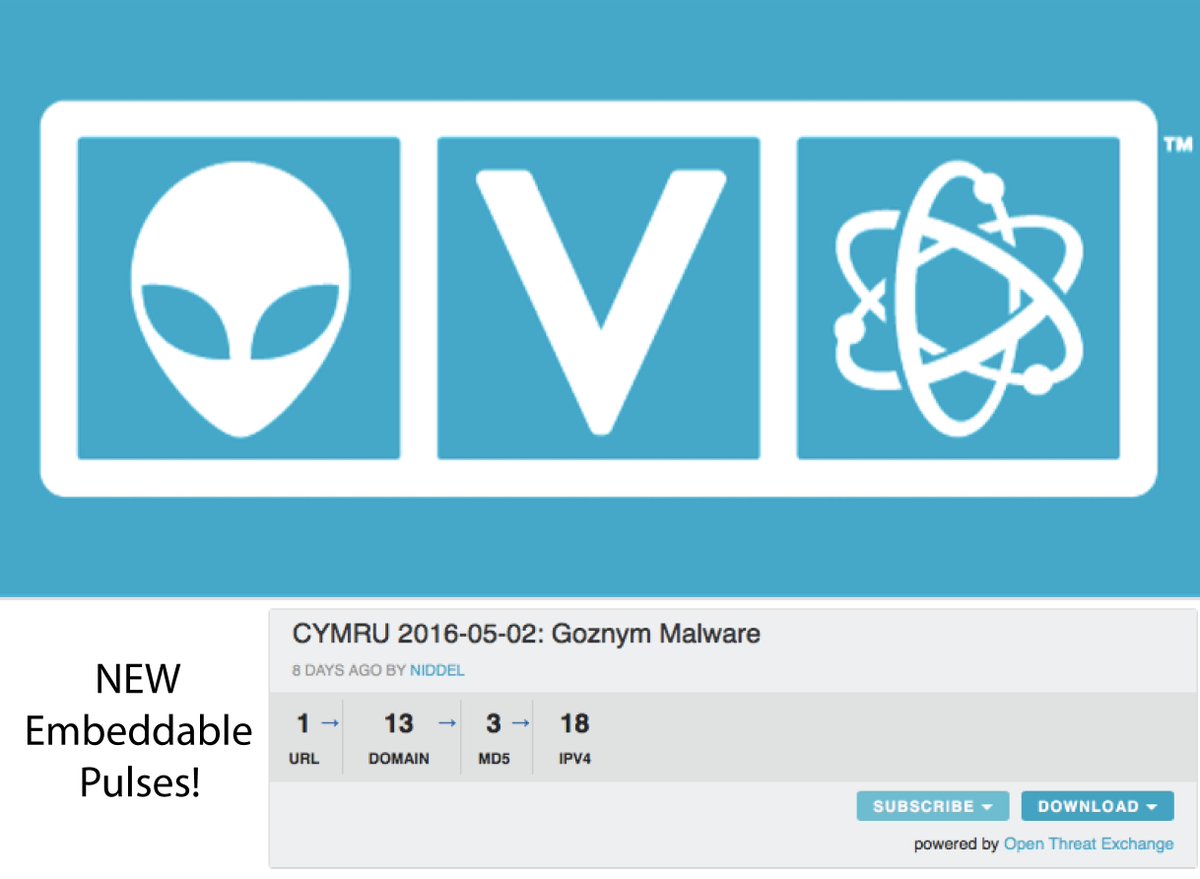Click the white V letter tile

pos(598,298)
